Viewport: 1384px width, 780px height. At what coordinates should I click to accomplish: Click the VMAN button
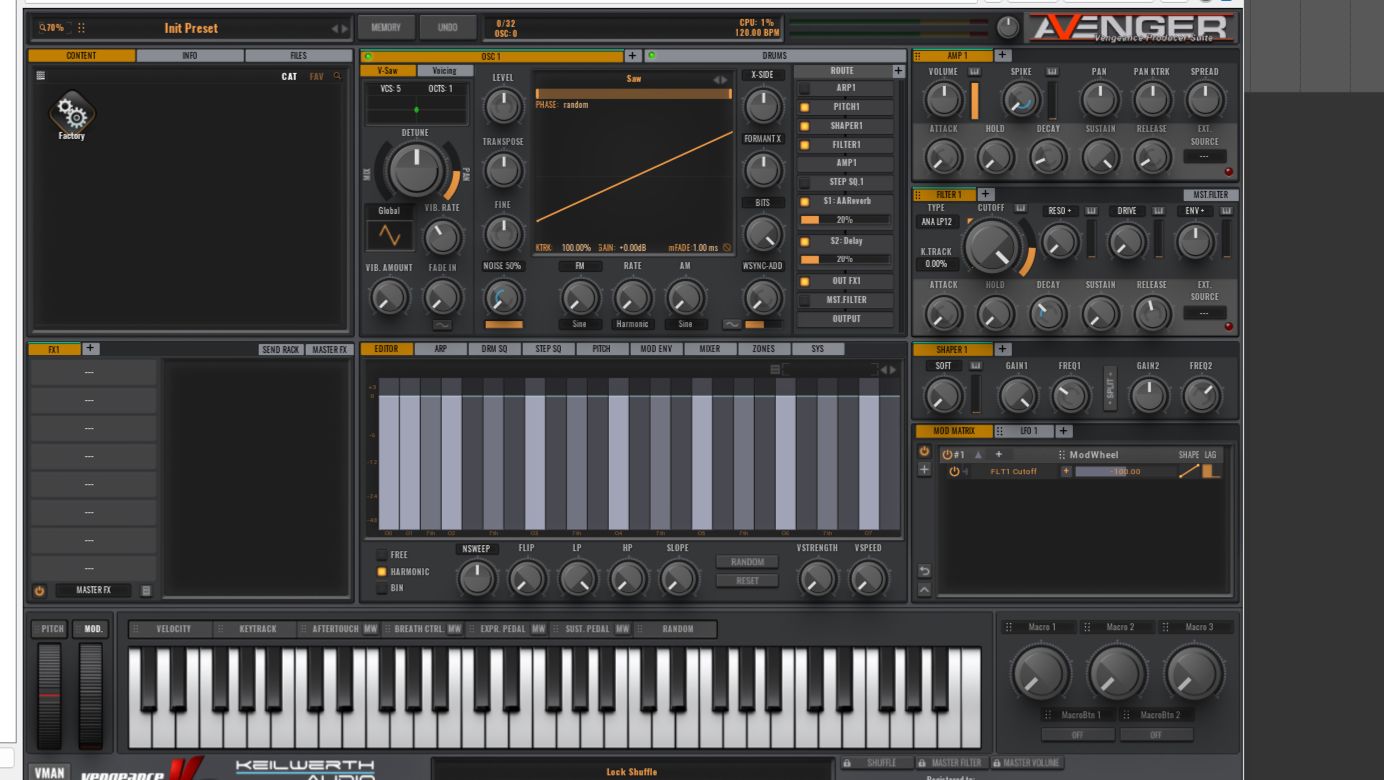[49, 772]
